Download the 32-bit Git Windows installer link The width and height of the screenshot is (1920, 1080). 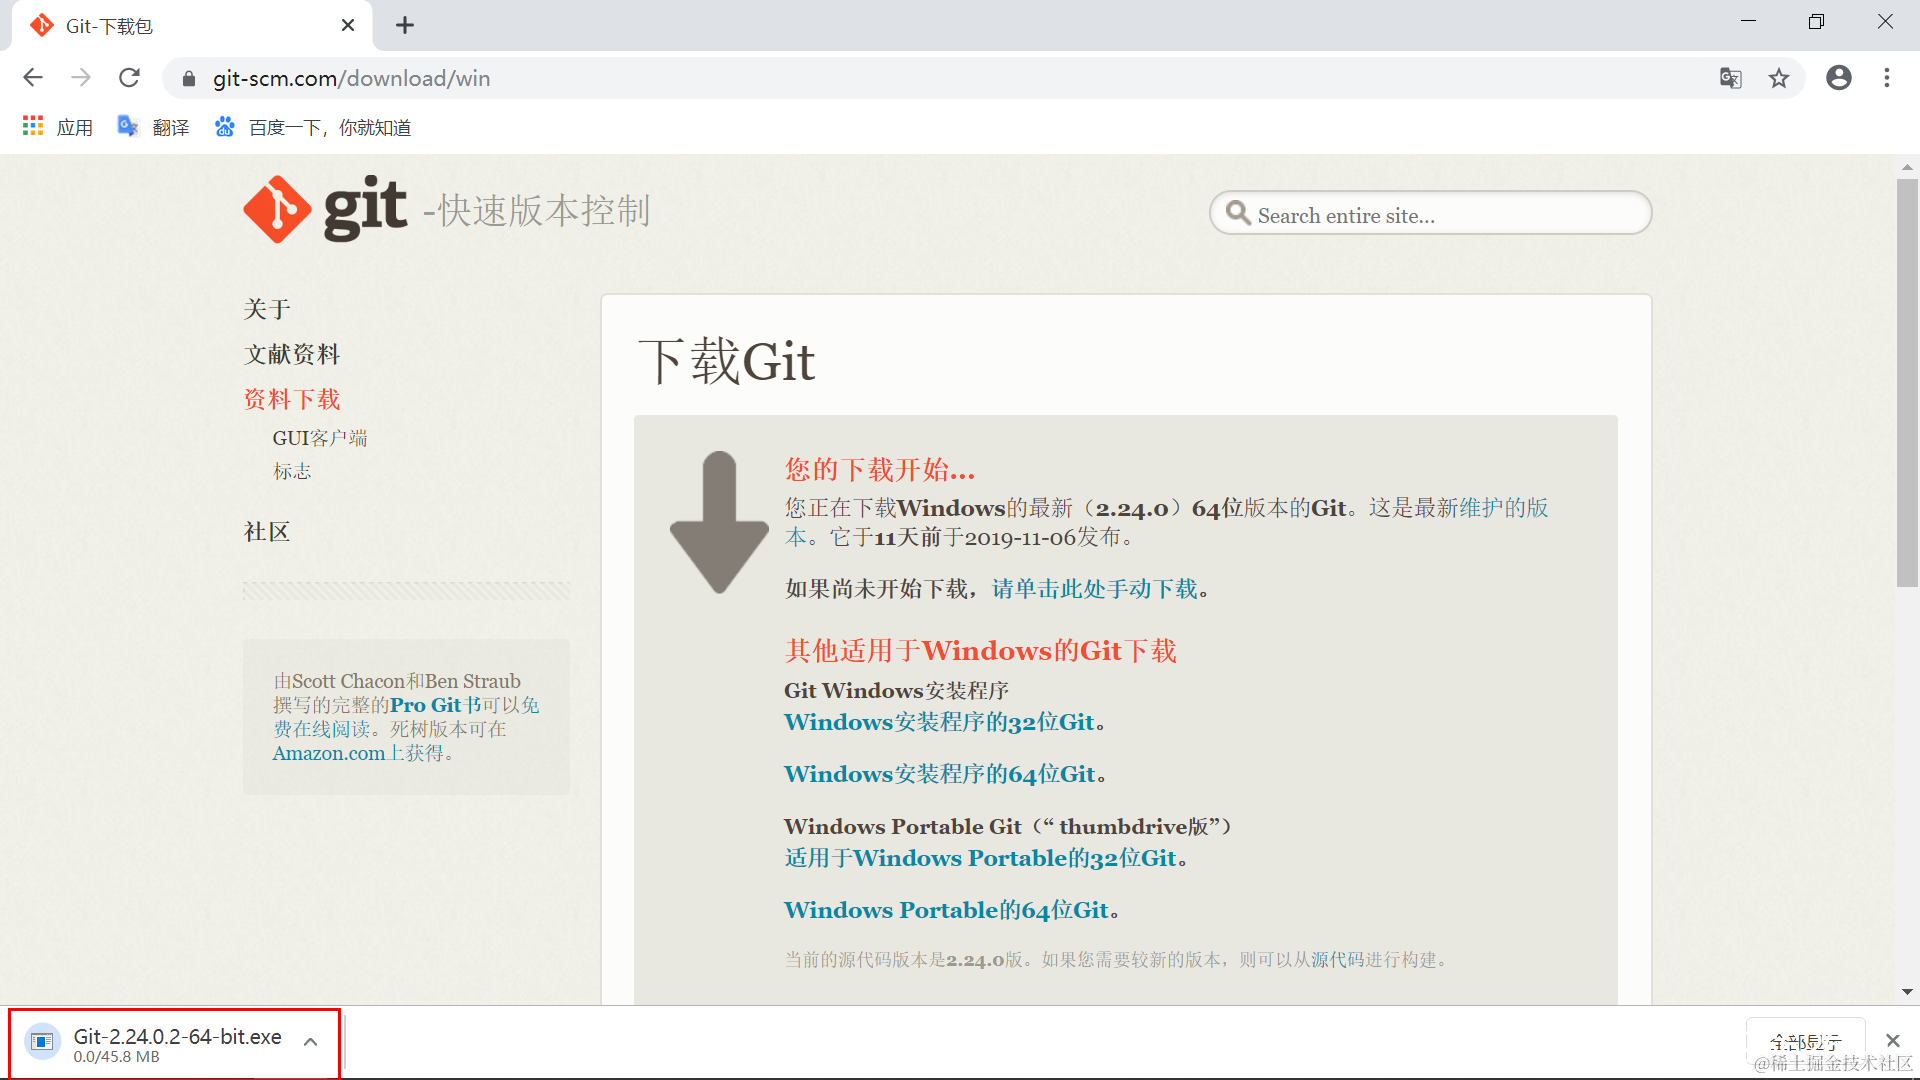938,722
